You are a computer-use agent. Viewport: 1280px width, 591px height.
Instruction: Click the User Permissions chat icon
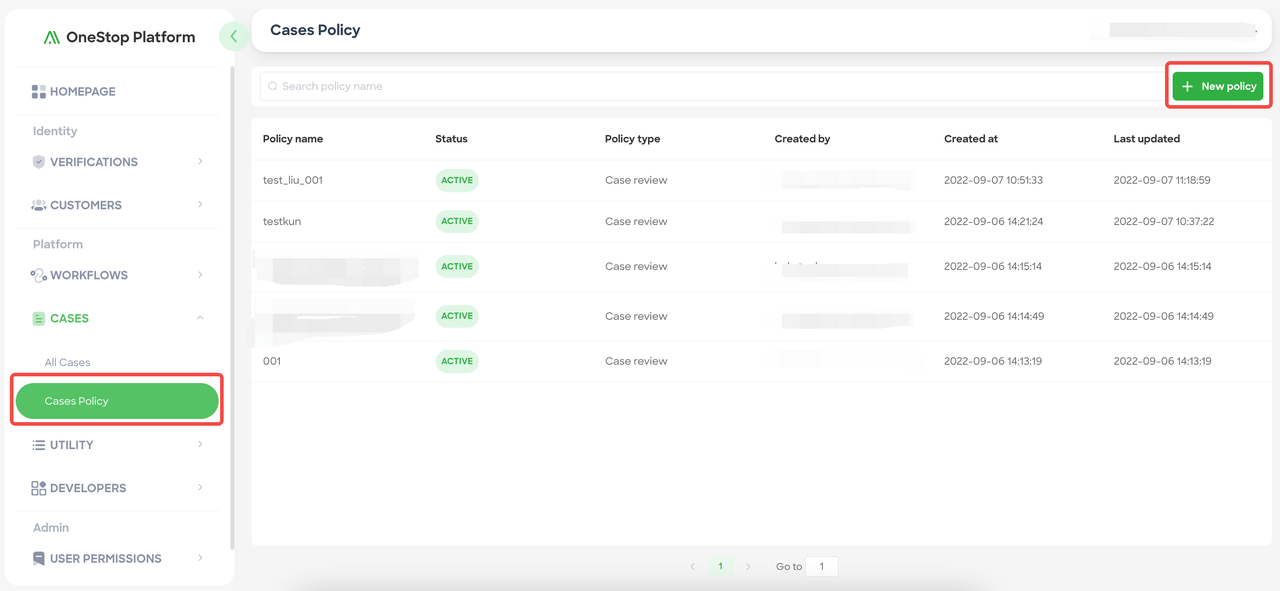click(39, 558)
